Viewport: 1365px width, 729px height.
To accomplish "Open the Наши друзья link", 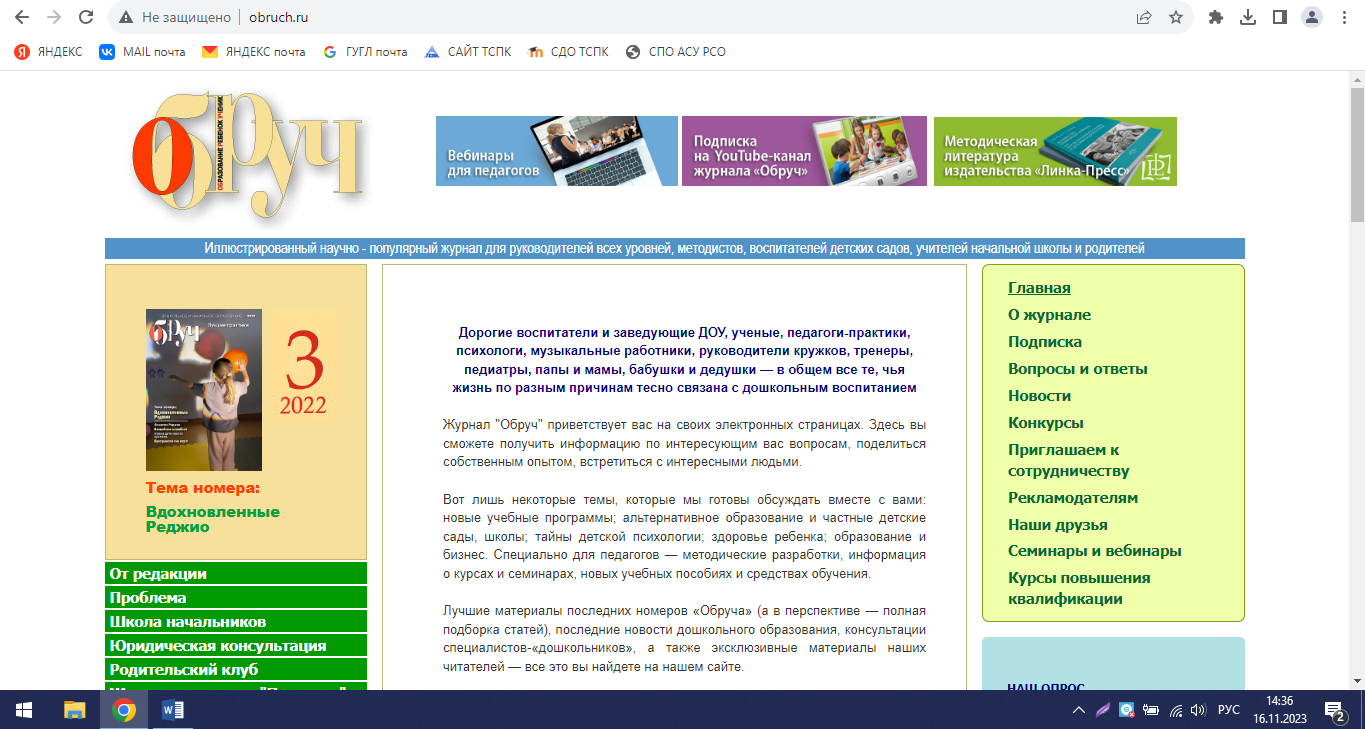I will coord(1058,525).
